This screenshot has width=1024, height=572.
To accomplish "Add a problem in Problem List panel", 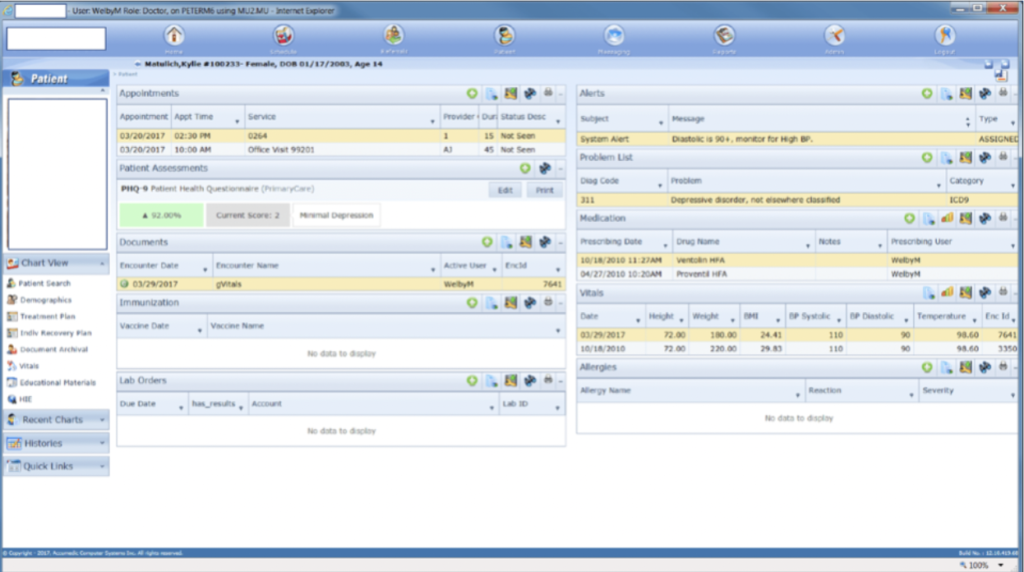I will [927, 157].
